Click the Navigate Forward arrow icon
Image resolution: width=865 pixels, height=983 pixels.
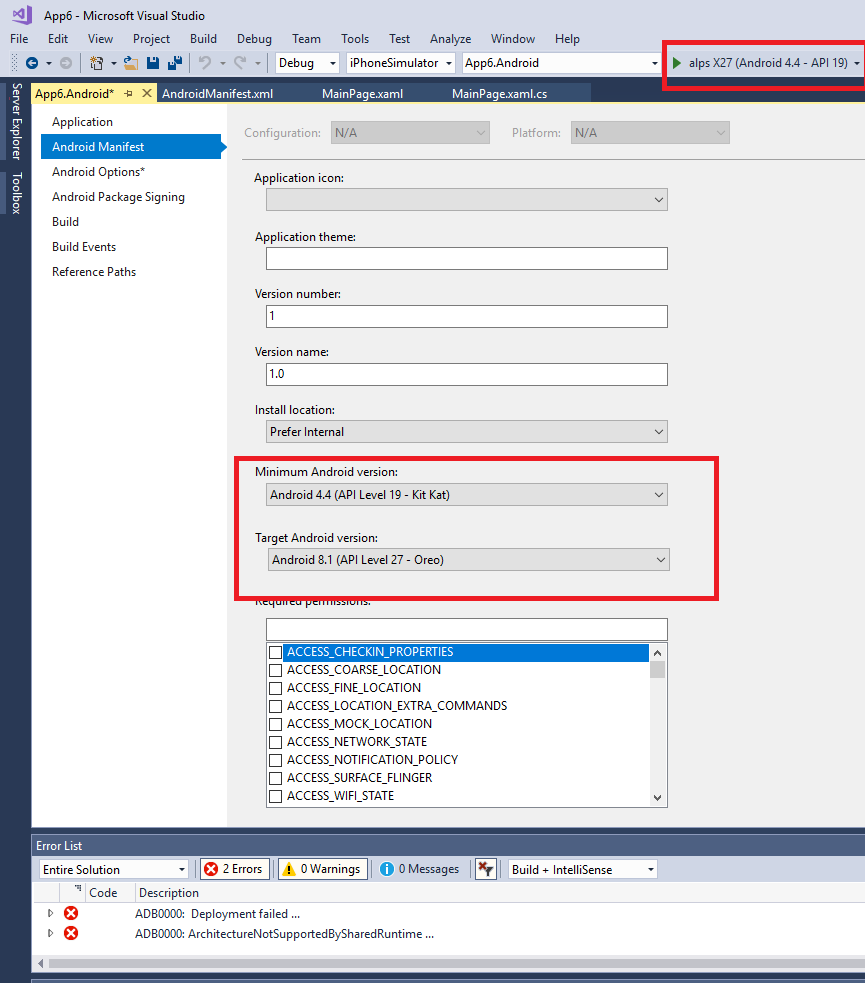tap(66, 63)
